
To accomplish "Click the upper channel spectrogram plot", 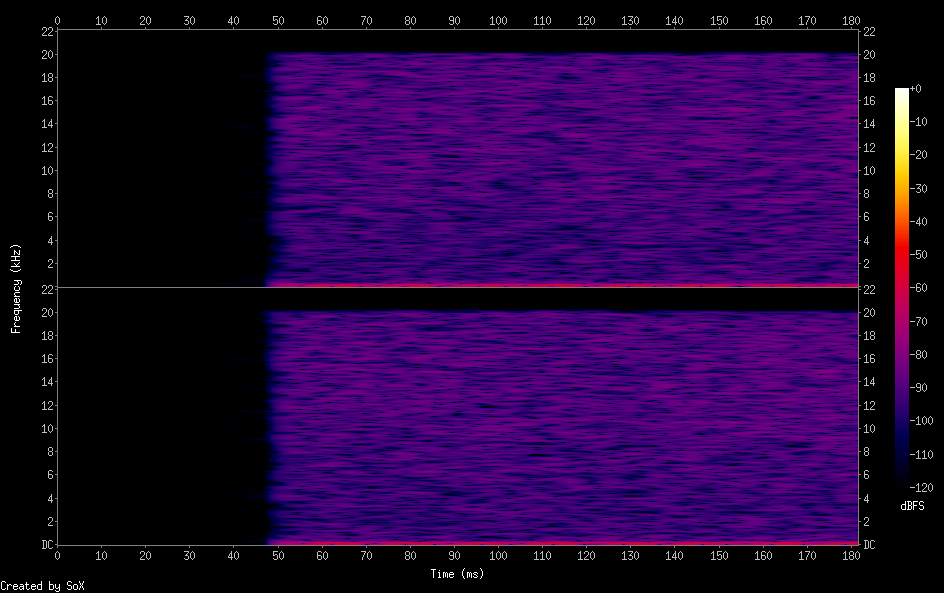I will 458,158.
